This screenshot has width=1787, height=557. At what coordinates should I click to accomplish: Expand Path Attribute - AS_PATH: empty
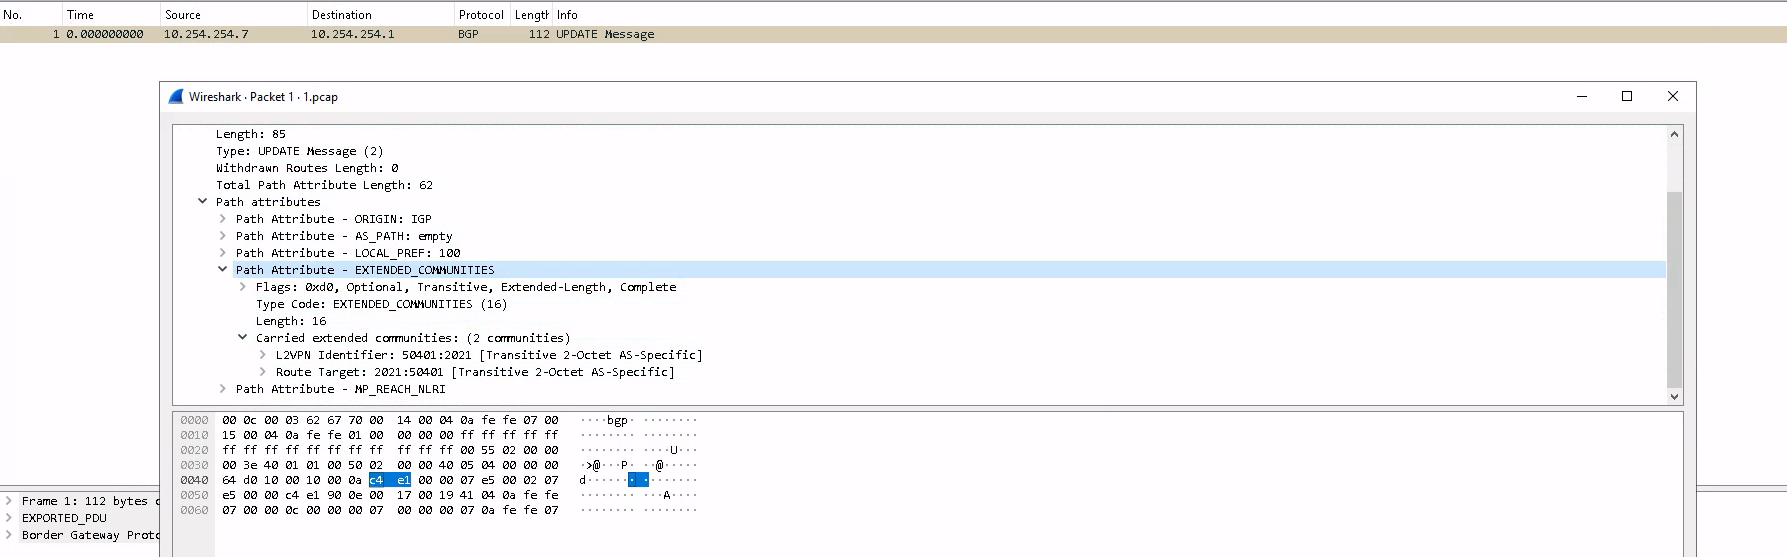coord(223,236)
